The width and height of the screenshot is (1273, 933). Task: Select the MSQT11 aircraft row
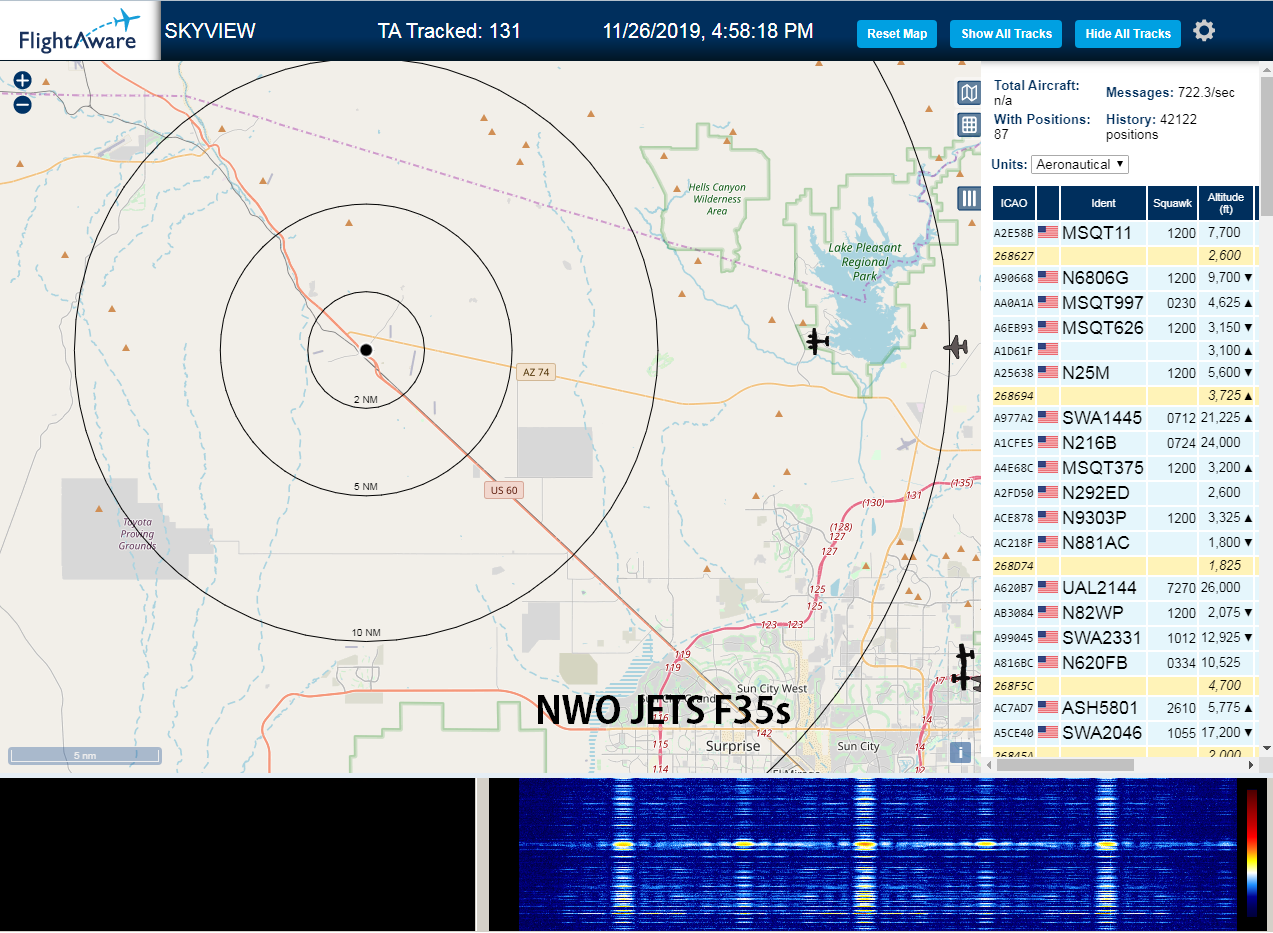(x=1124, y=232)
